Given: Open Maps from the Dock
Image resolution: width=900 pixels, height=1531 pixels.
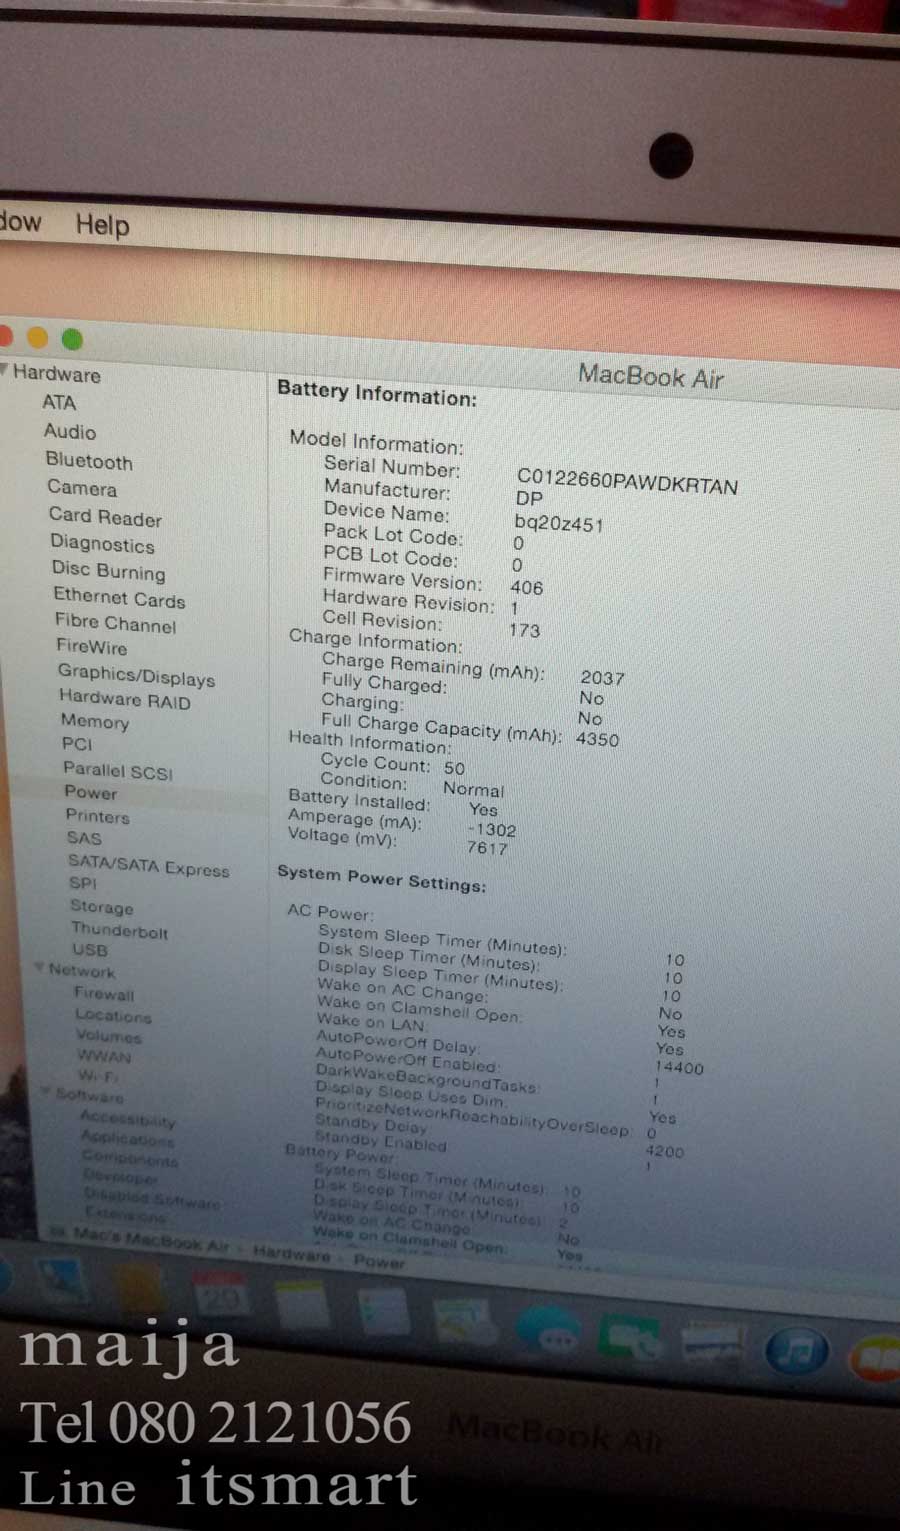Looking at the screenshot, I should pos(464,1321).
